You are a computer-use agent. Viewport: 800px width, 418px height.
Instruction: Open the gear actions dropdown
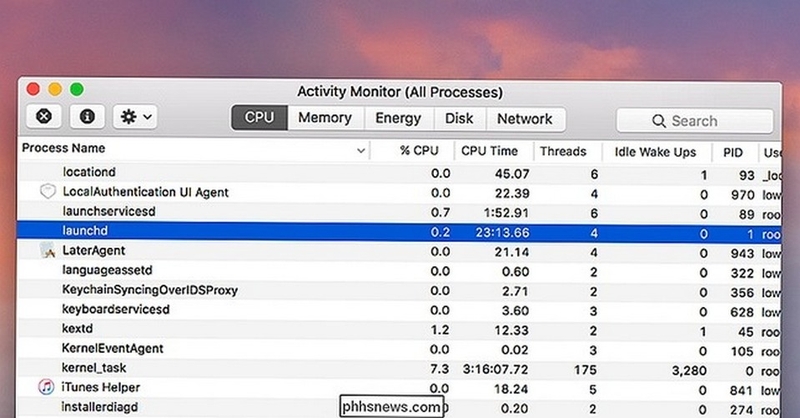135,117
